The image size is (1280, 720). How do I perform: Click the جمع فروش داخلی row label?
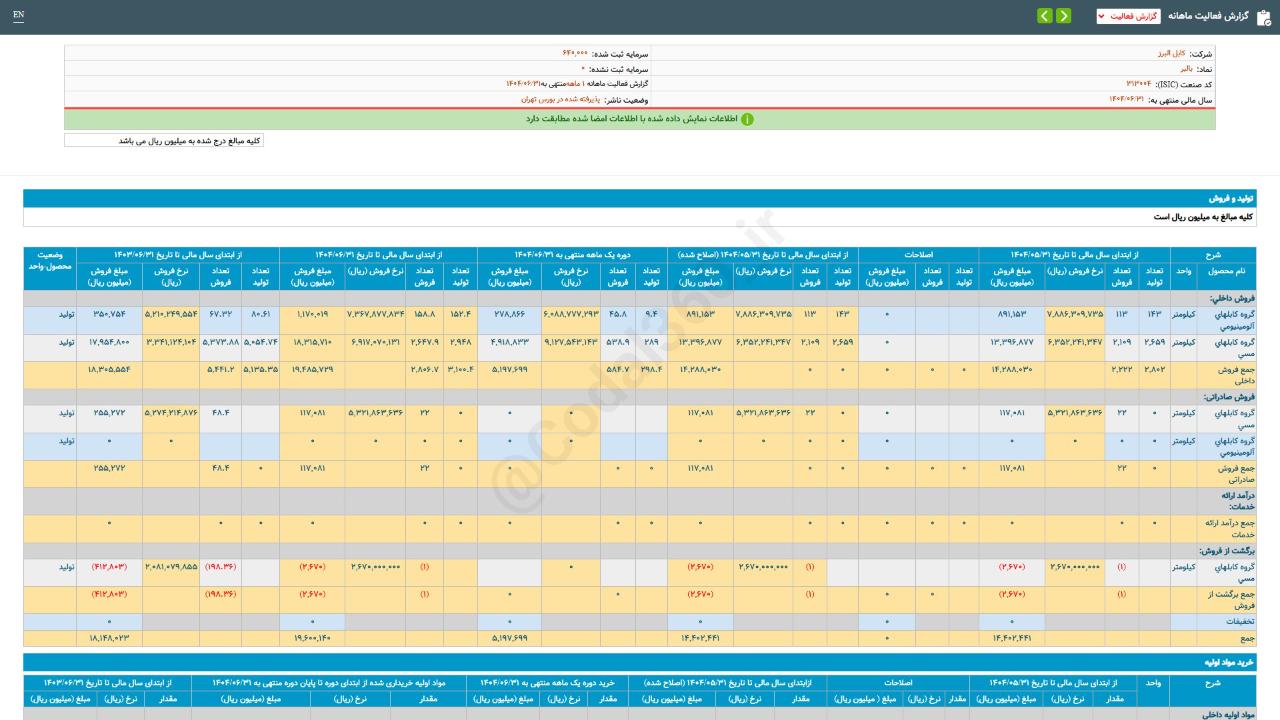1225,375
